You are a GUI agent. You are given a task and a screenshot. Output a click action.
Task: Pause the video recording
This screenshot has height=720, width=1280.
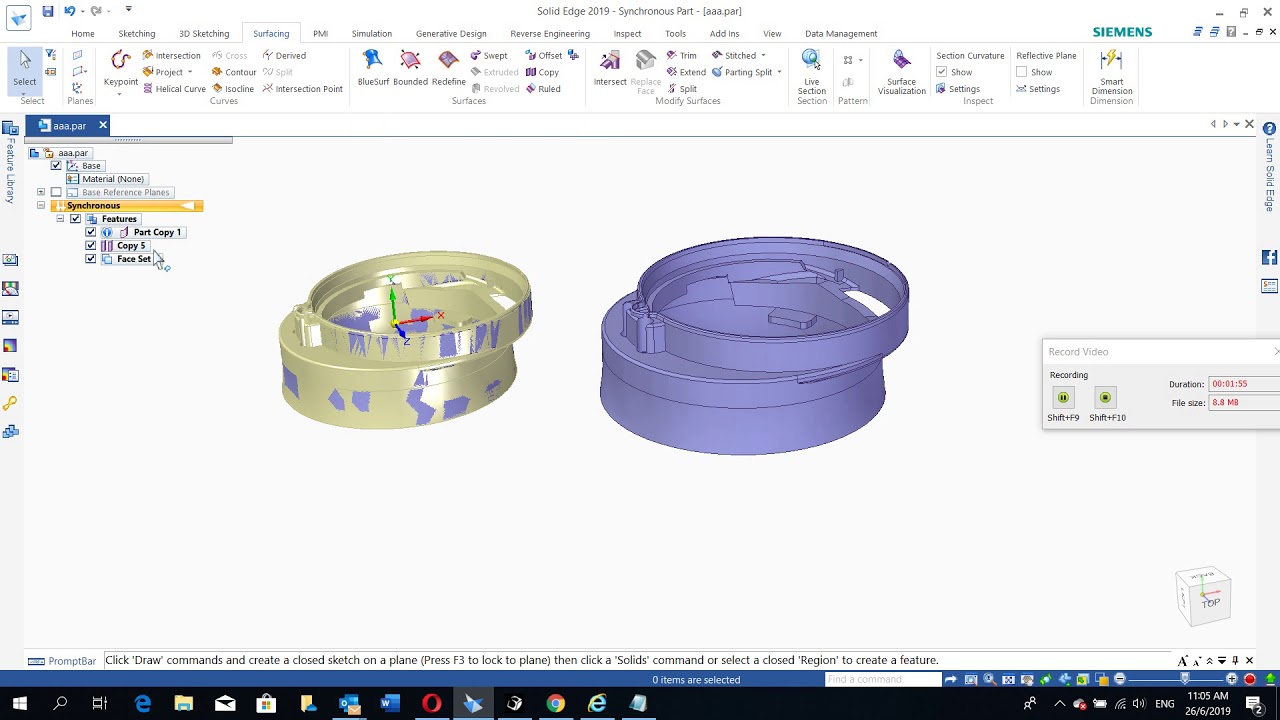pos(1063,397)
